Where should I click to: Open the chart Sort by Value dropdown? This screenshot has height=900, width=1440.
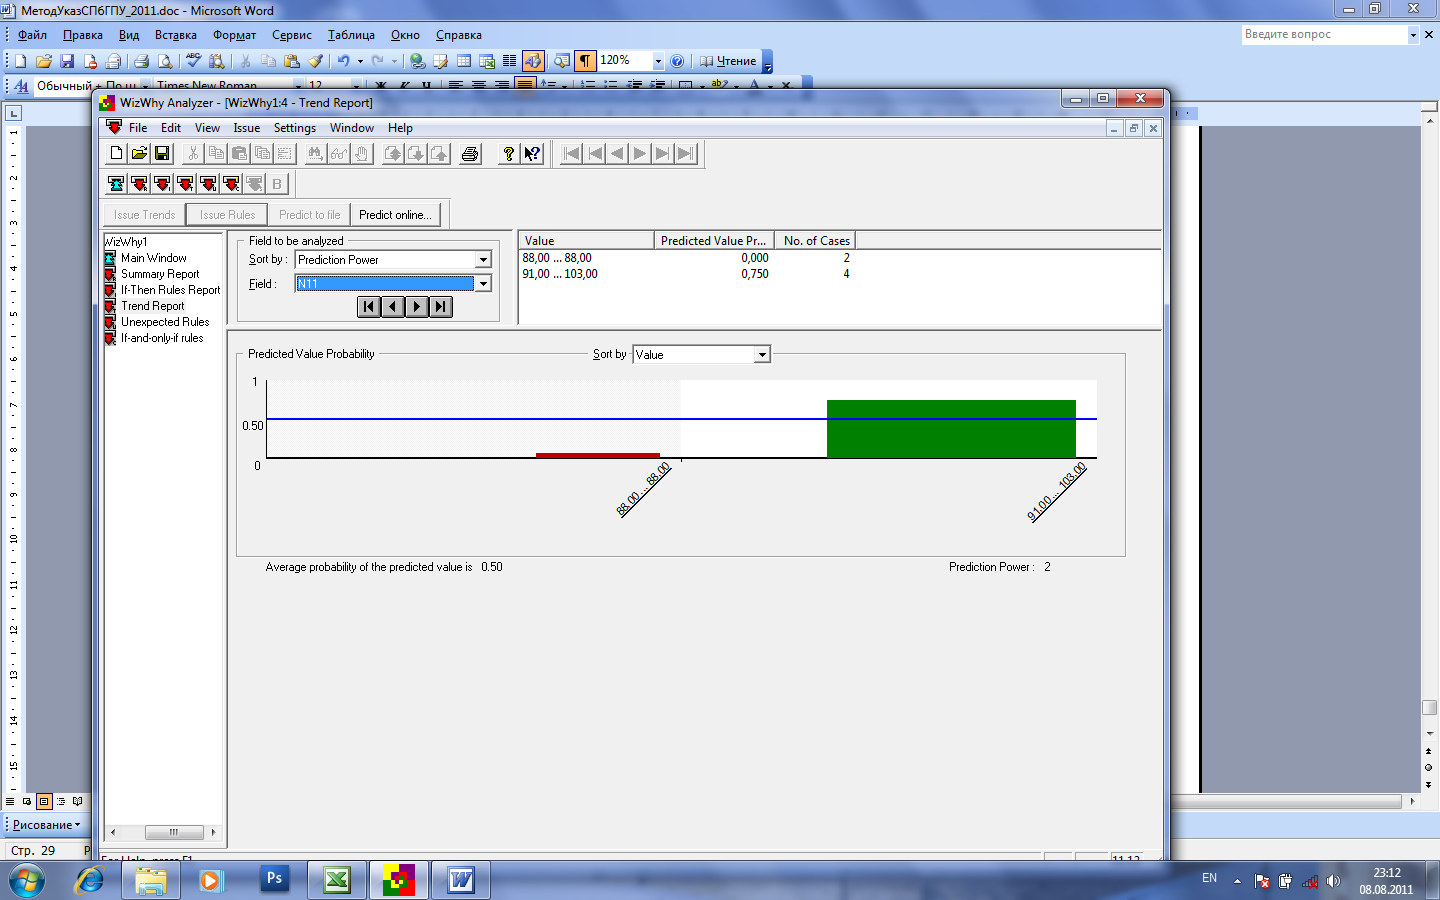pos(762,355)
